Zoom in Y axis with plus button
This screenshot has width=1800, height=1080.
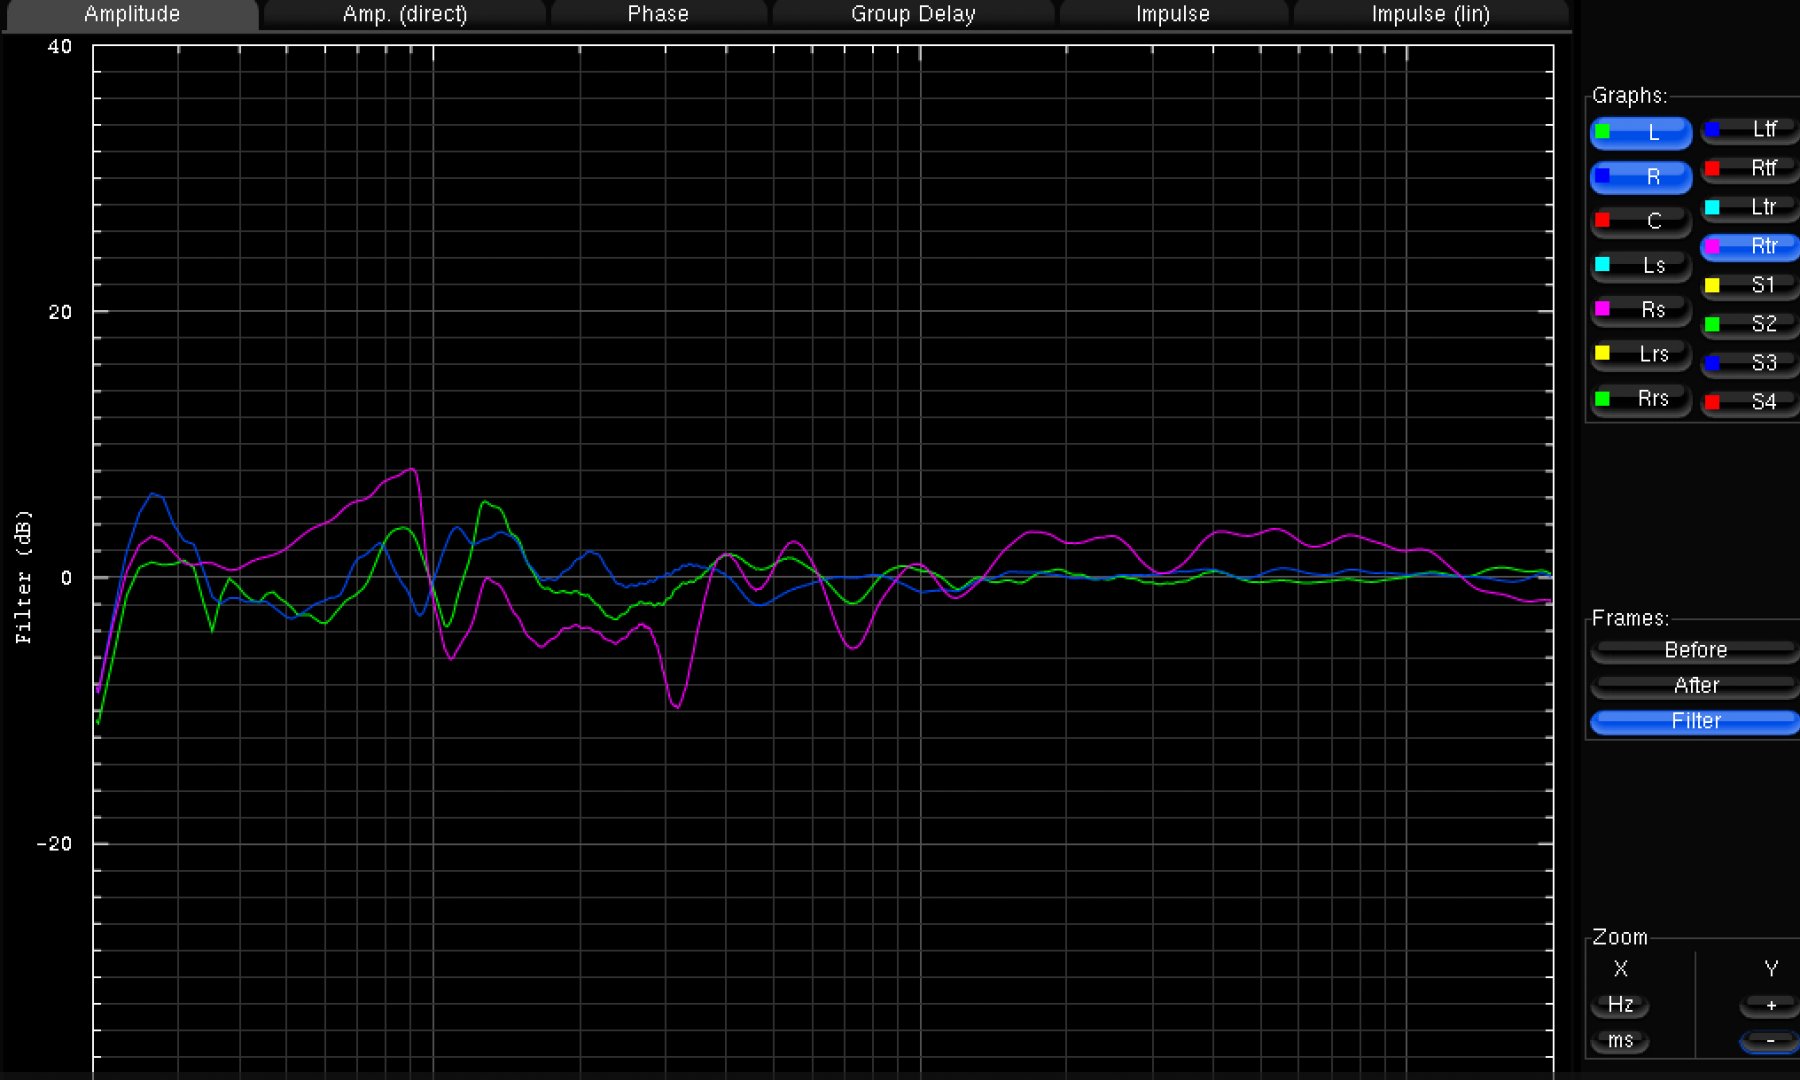coord(1770,1005)
